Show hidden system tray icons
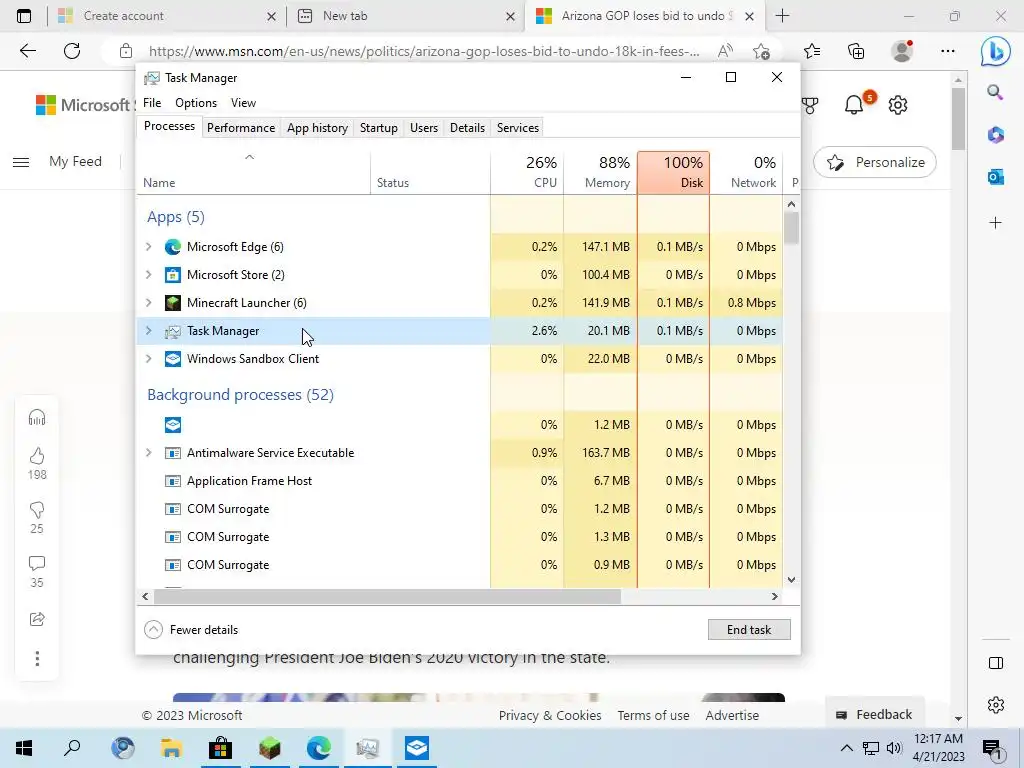 (846, 748)
